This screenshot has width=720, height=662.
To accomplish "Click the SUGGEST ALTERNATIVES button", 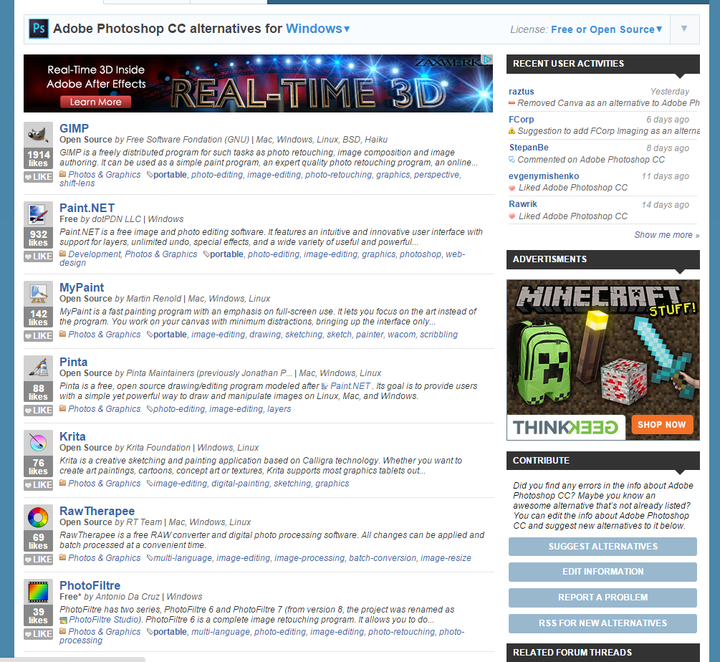I will point(602,546).
